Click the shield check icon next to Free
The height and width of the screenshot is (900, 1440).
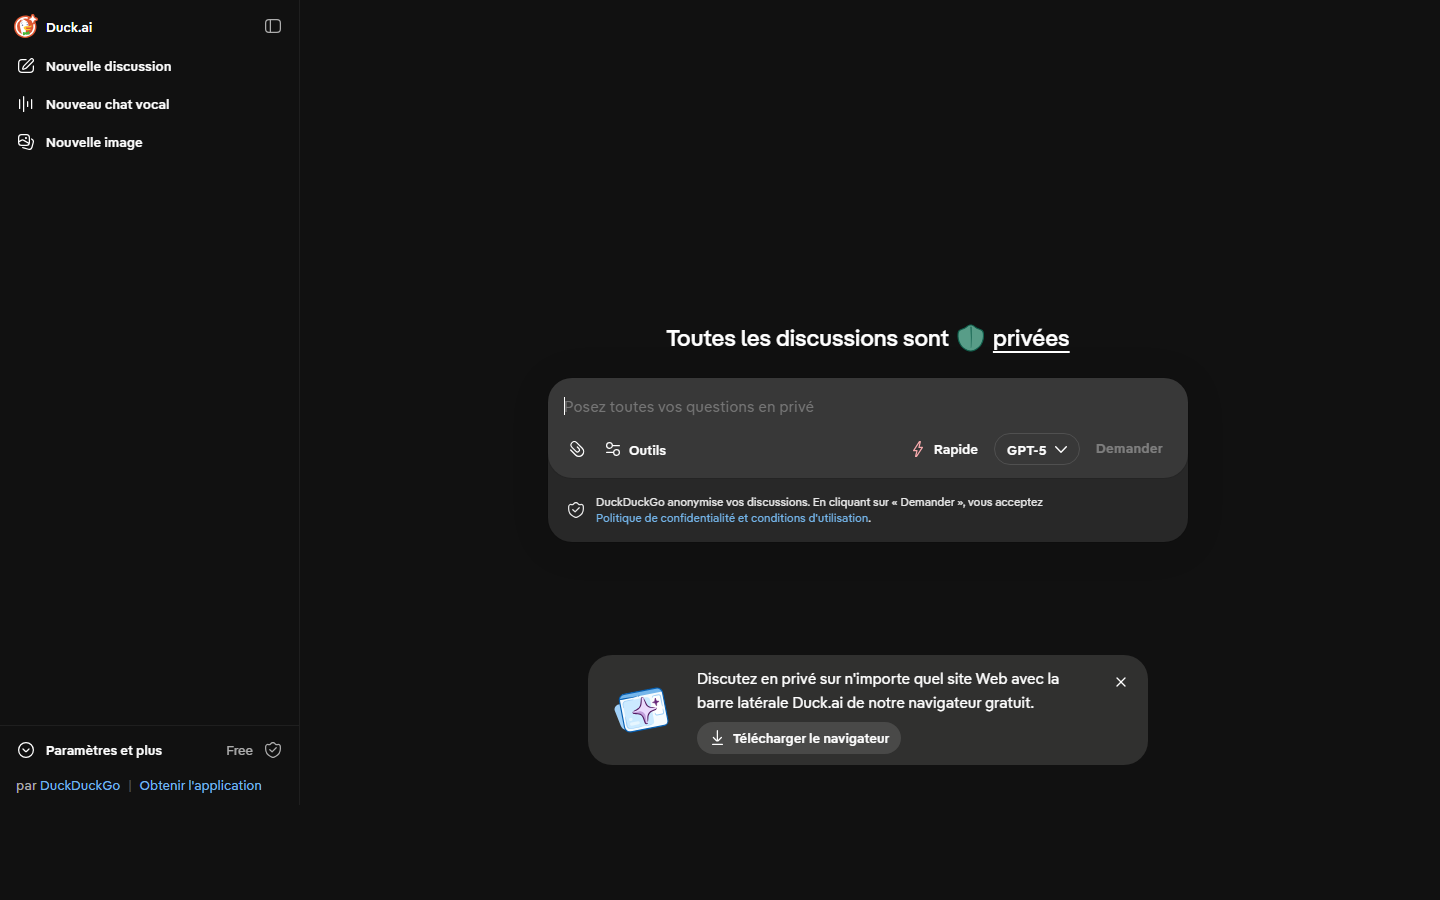pos(273,750)
